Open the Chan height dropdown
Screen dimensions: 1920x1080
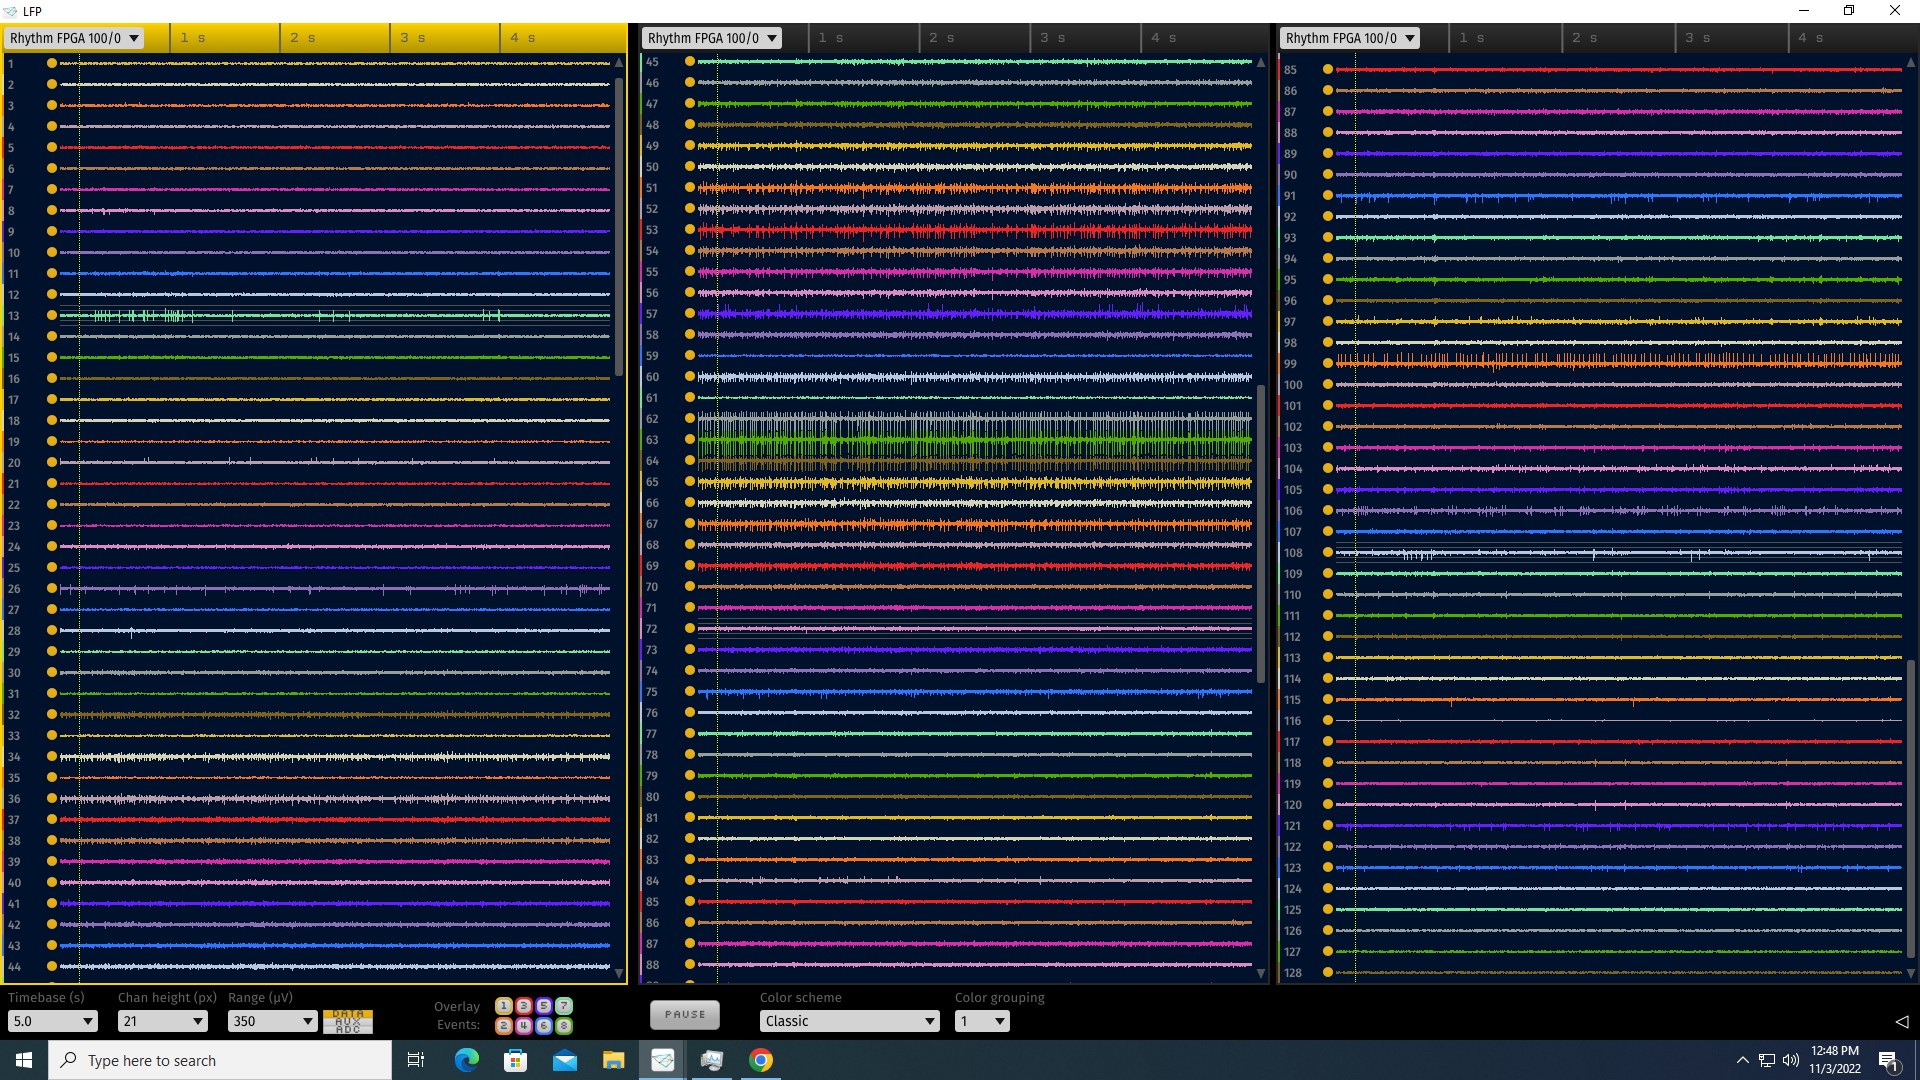click(x=162, y=1021)
